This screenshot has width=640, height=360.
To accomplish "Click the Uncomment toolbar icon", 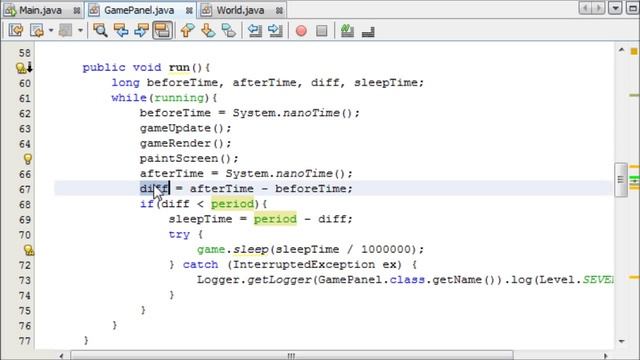I will (x=368, y=31).
